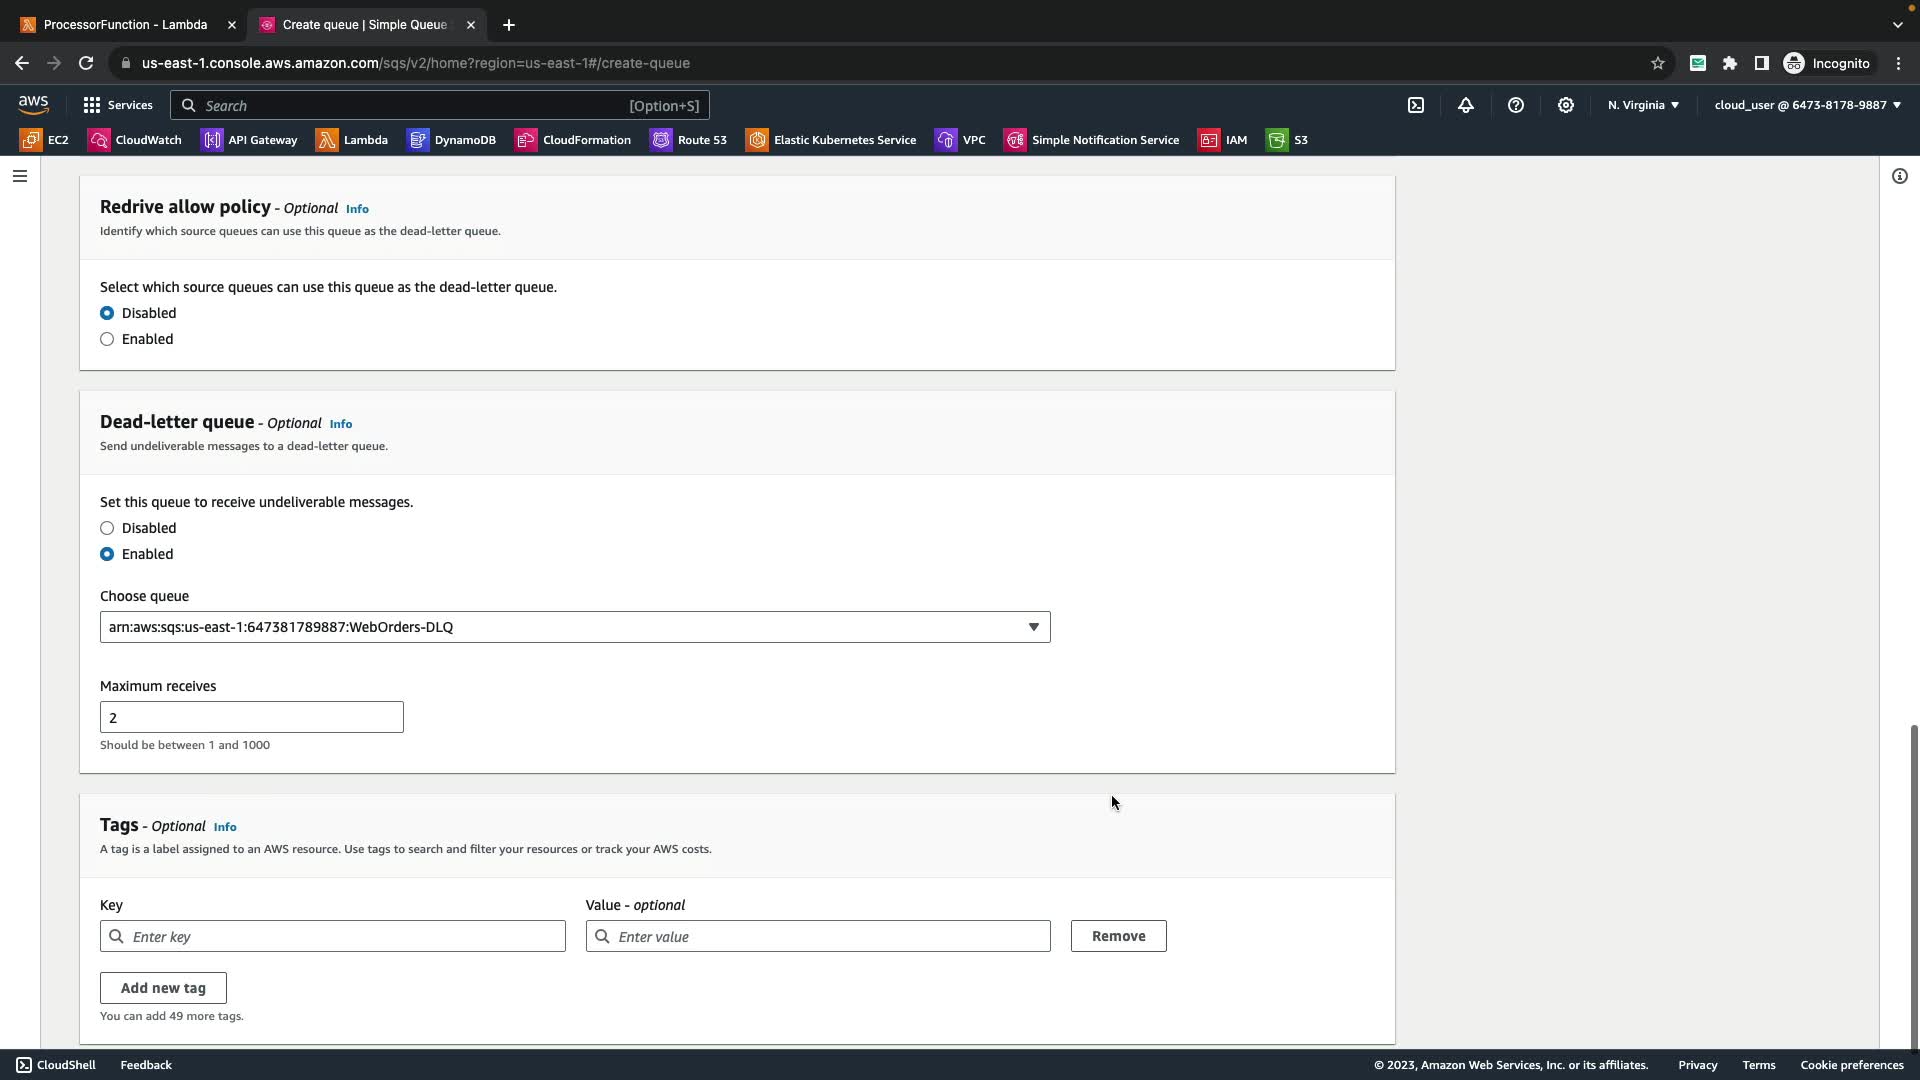Viewport: 1920px width, 1080px height.
Task: Open Lambda service shortcut in favorites bar
Action: point(352,140)
